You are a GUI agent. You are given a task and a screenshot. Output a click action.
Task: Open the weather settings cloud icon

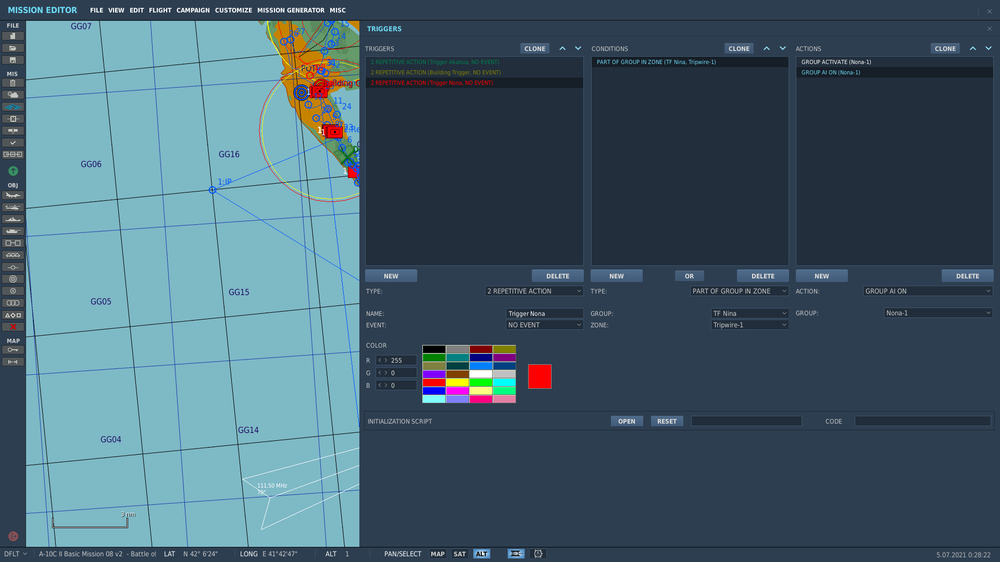click(x=13, y=95)
